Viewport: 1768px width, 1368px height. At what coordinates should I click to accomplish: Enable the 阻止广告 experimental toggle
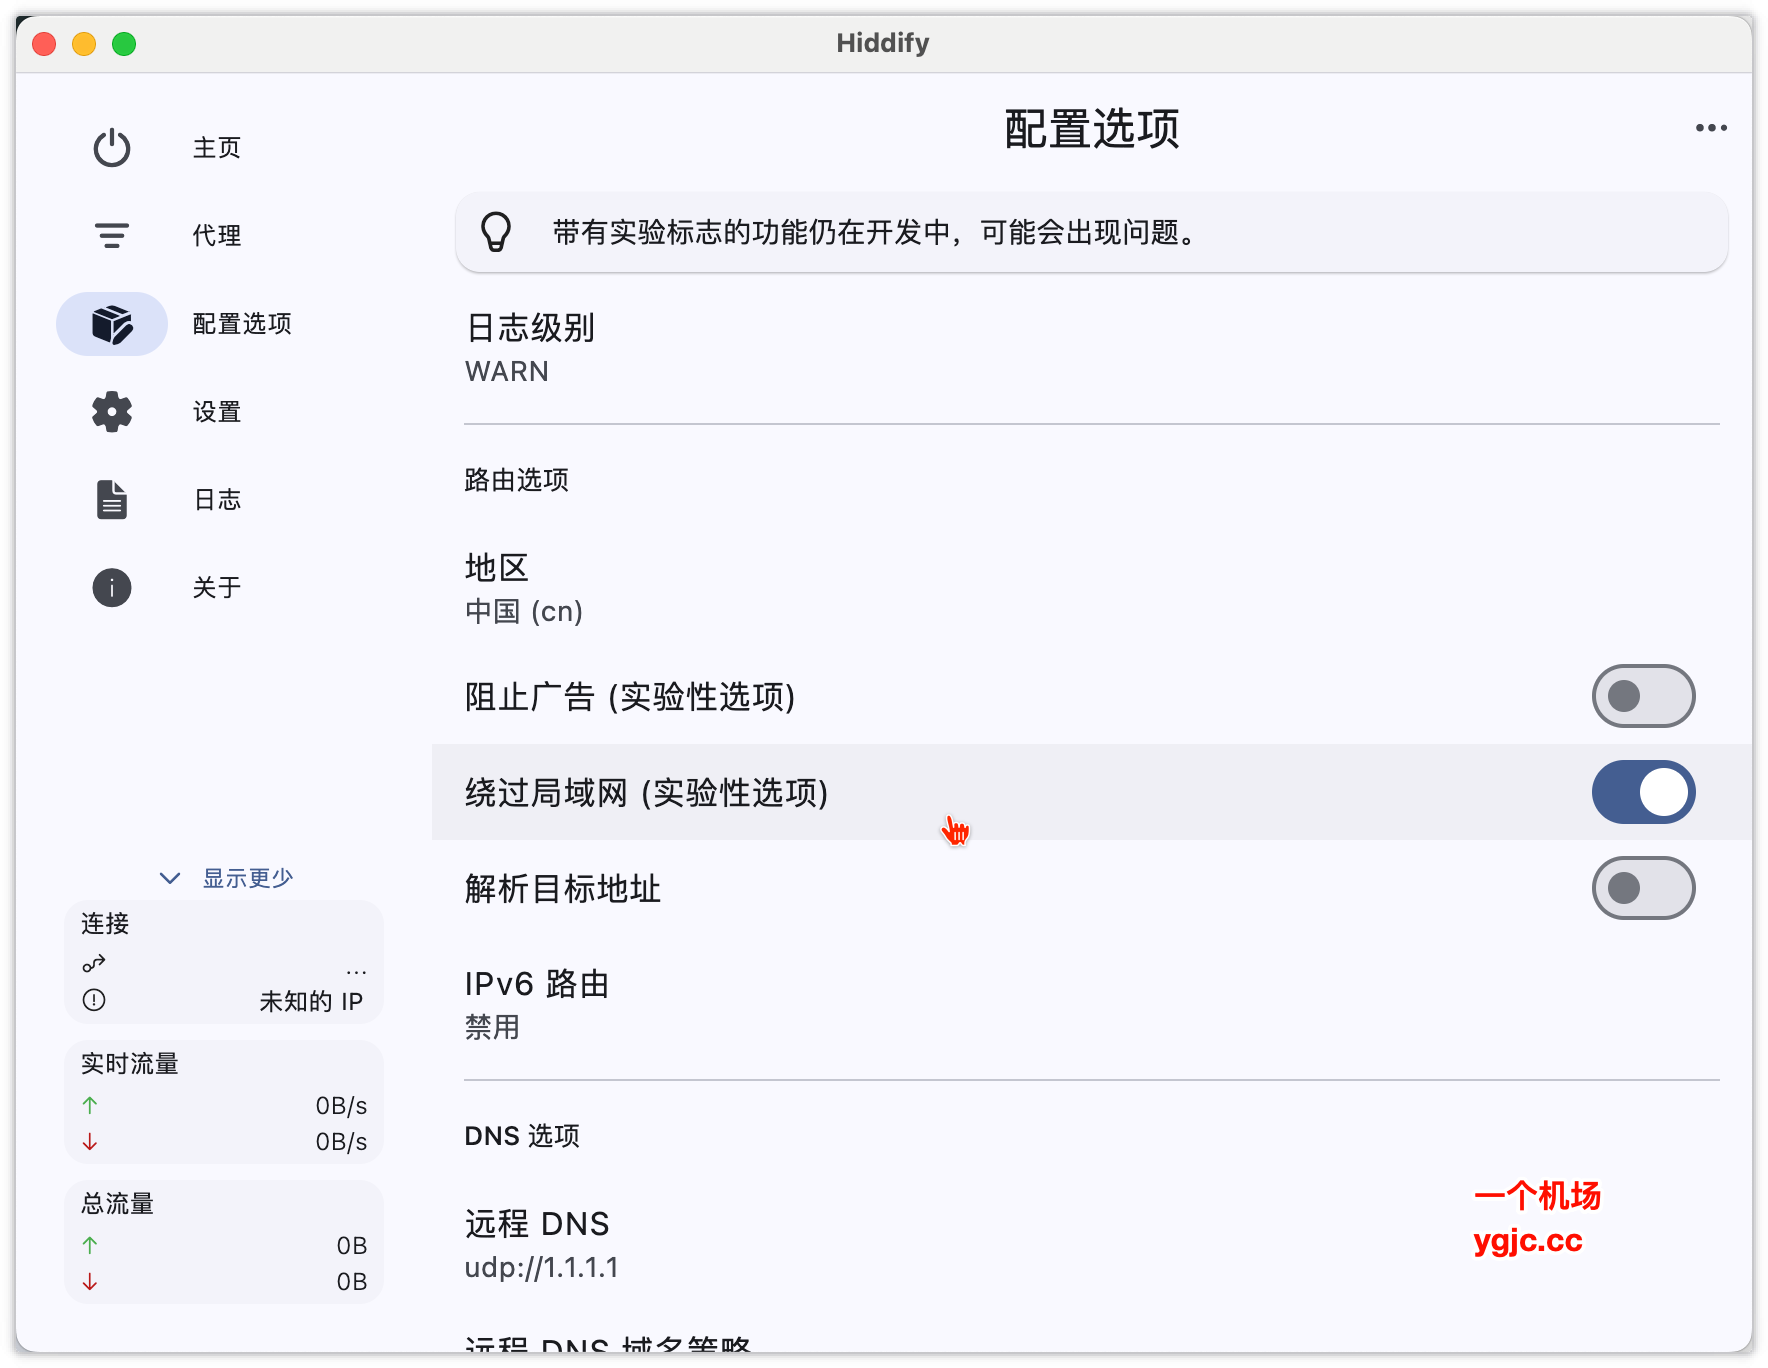pos(1643,697)
